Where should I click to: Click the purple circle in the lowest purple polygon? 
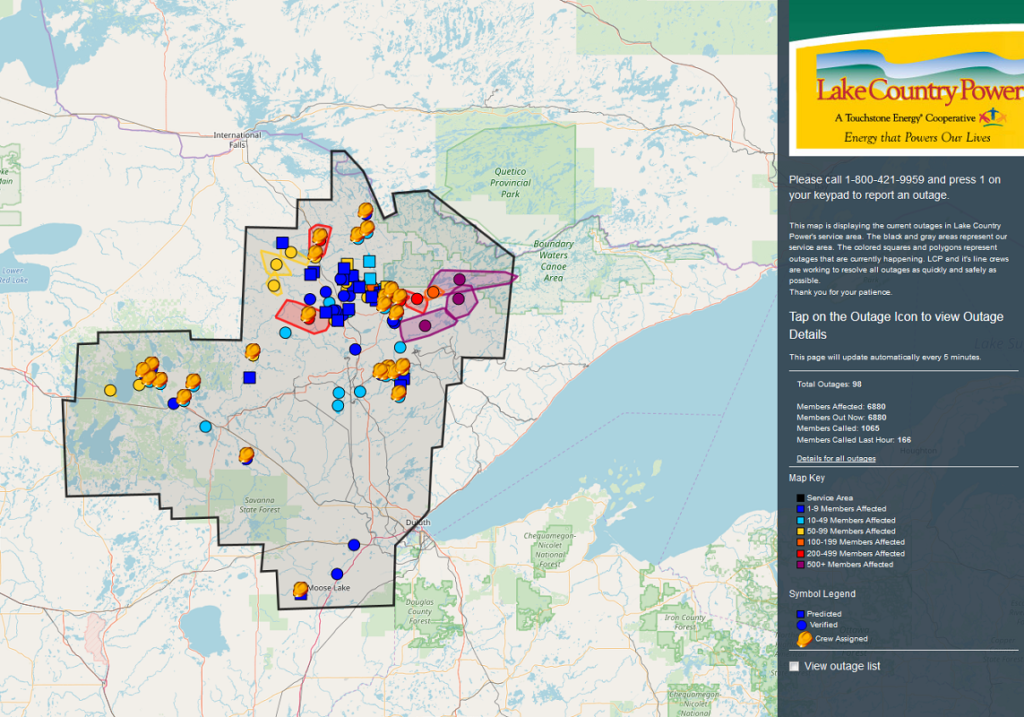(x=424, y=325)
